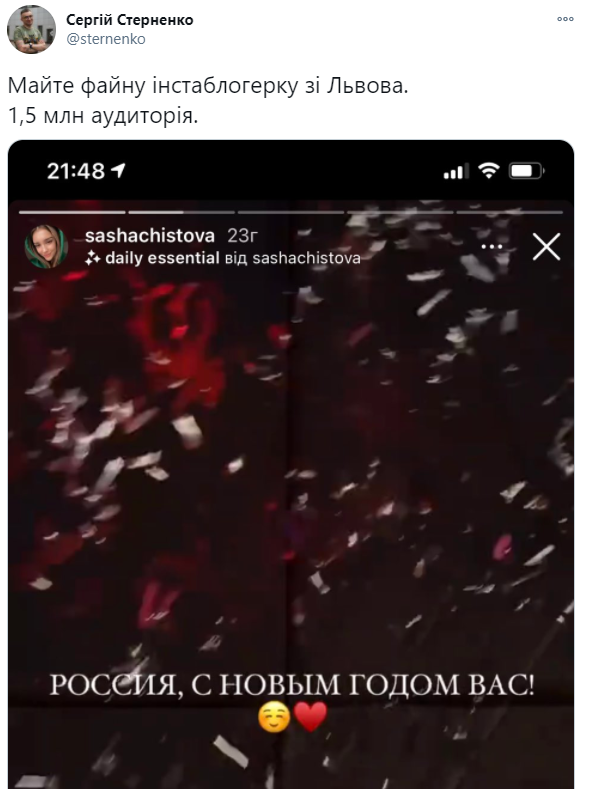The width and height of the screenshot is (590, 789).
Task: Open the @sternenko handle link
Action: click(106, 39)
